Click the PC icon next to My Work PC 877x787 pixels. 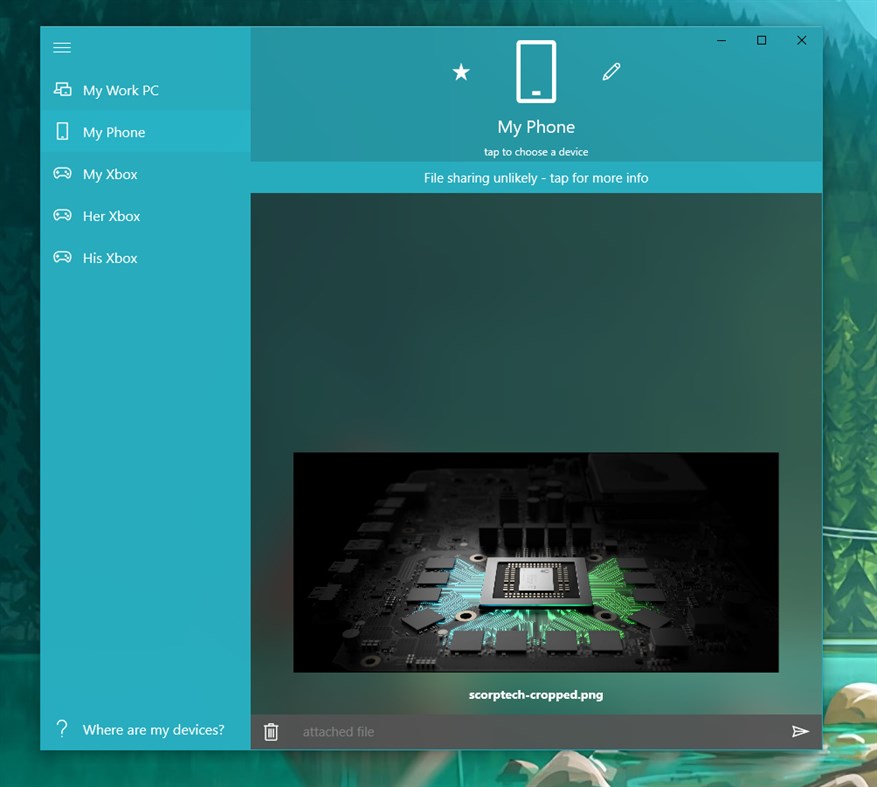click(x=62, y=89)
